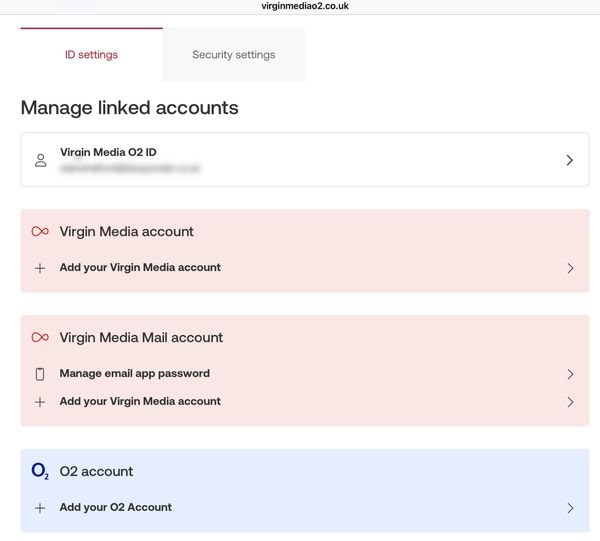
Task: Select the ID settings tab
Action: coord(91,55)
